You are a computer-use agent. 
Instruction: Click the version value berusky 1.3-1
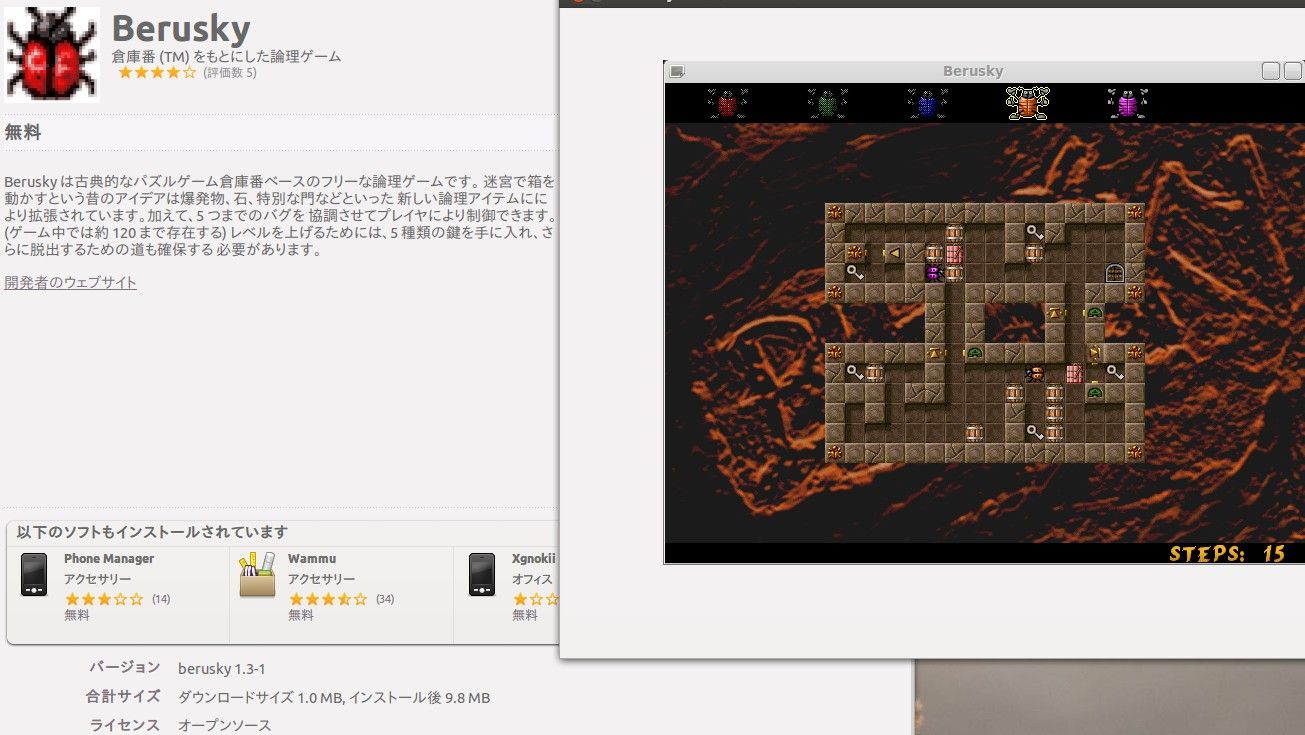point(222,669)
